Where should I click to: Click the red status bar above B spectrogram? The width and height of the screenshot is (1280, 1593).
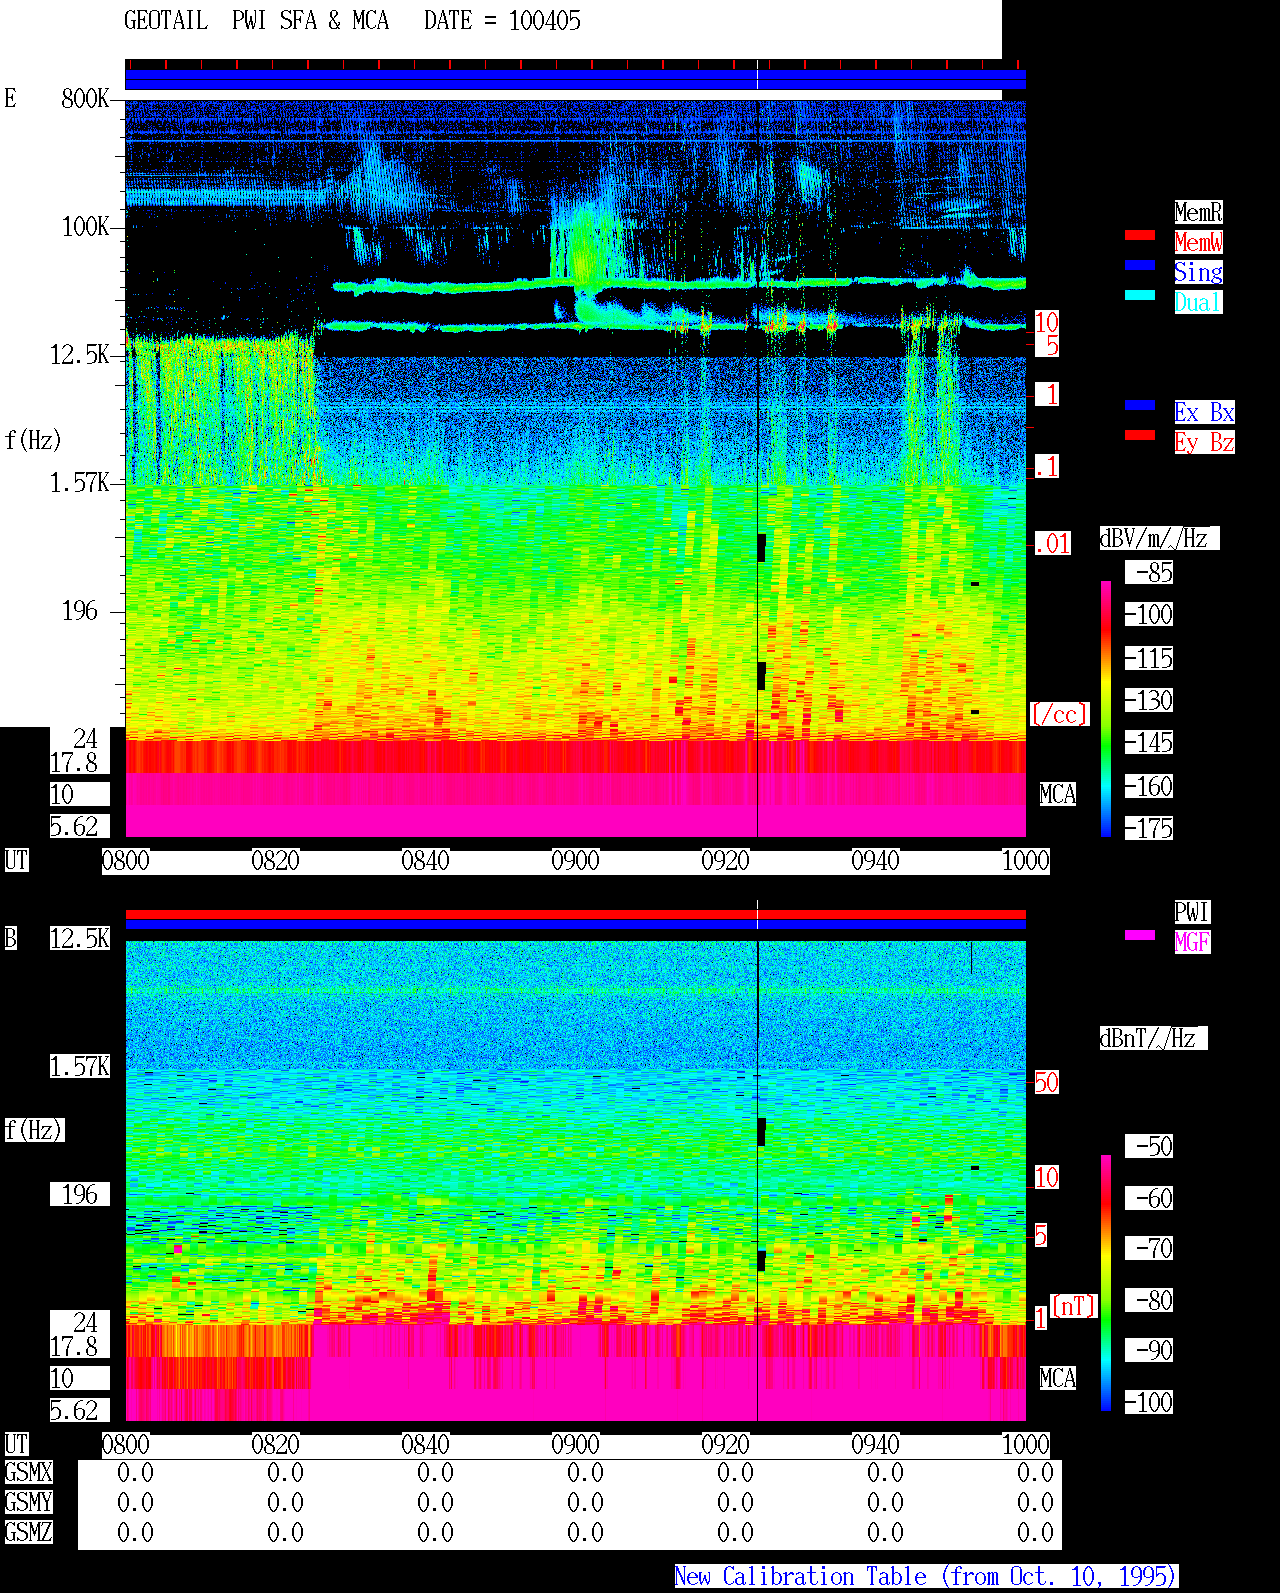point(575,914)
